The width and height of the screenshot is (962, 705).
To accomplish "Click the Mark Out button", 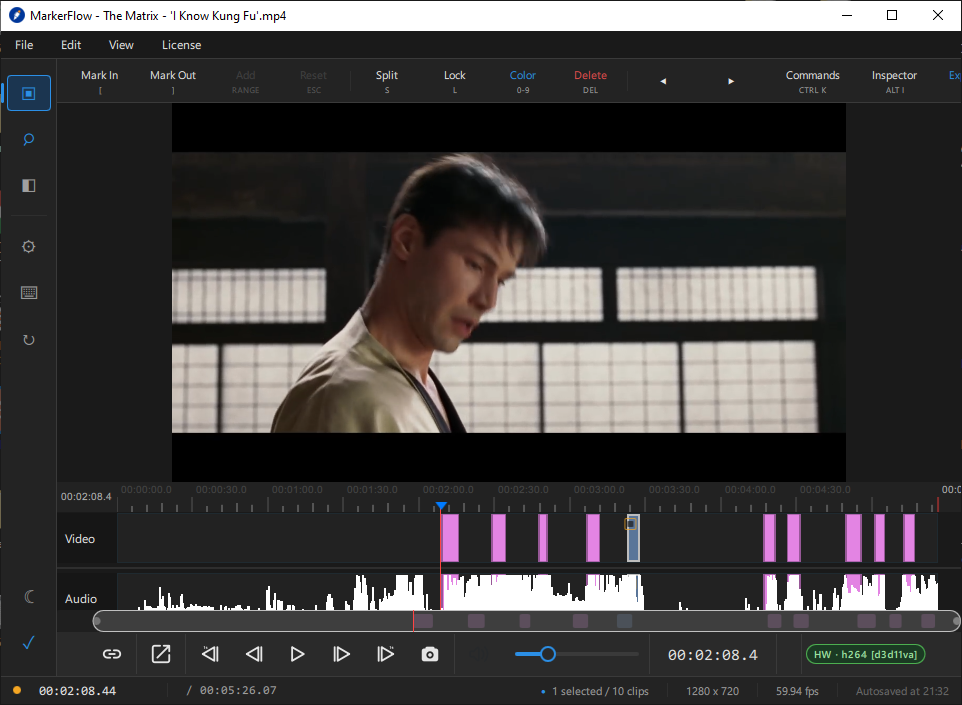I will (x=173, y=81).
